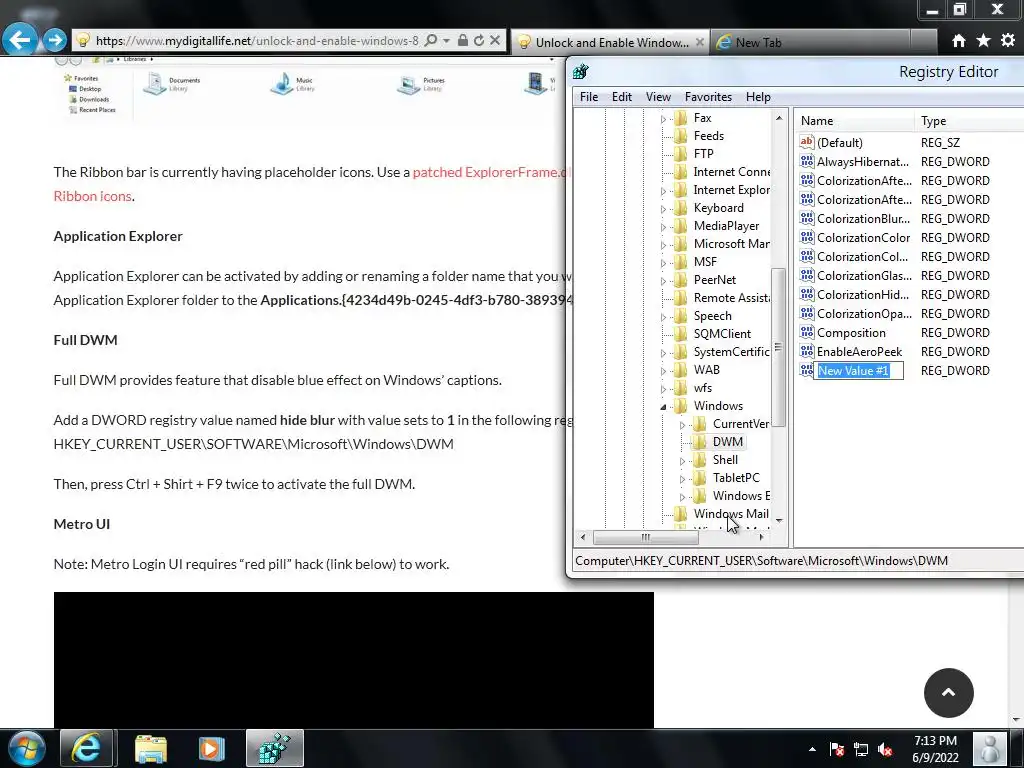Open the Registry Editor Edit menu
The width and height of the screenshot is (1024, 768).
(x=622, y=97)
